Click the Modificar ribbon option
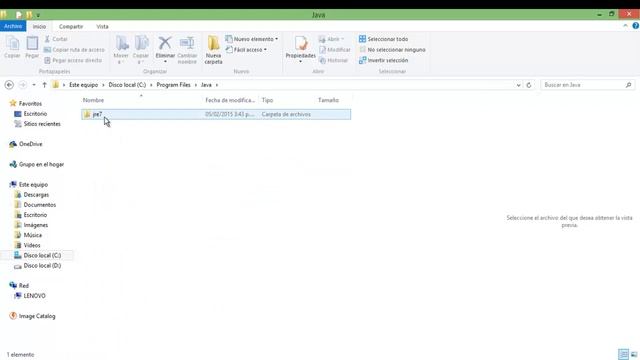Viewport: 640px width, 360px height. point(334,49)
